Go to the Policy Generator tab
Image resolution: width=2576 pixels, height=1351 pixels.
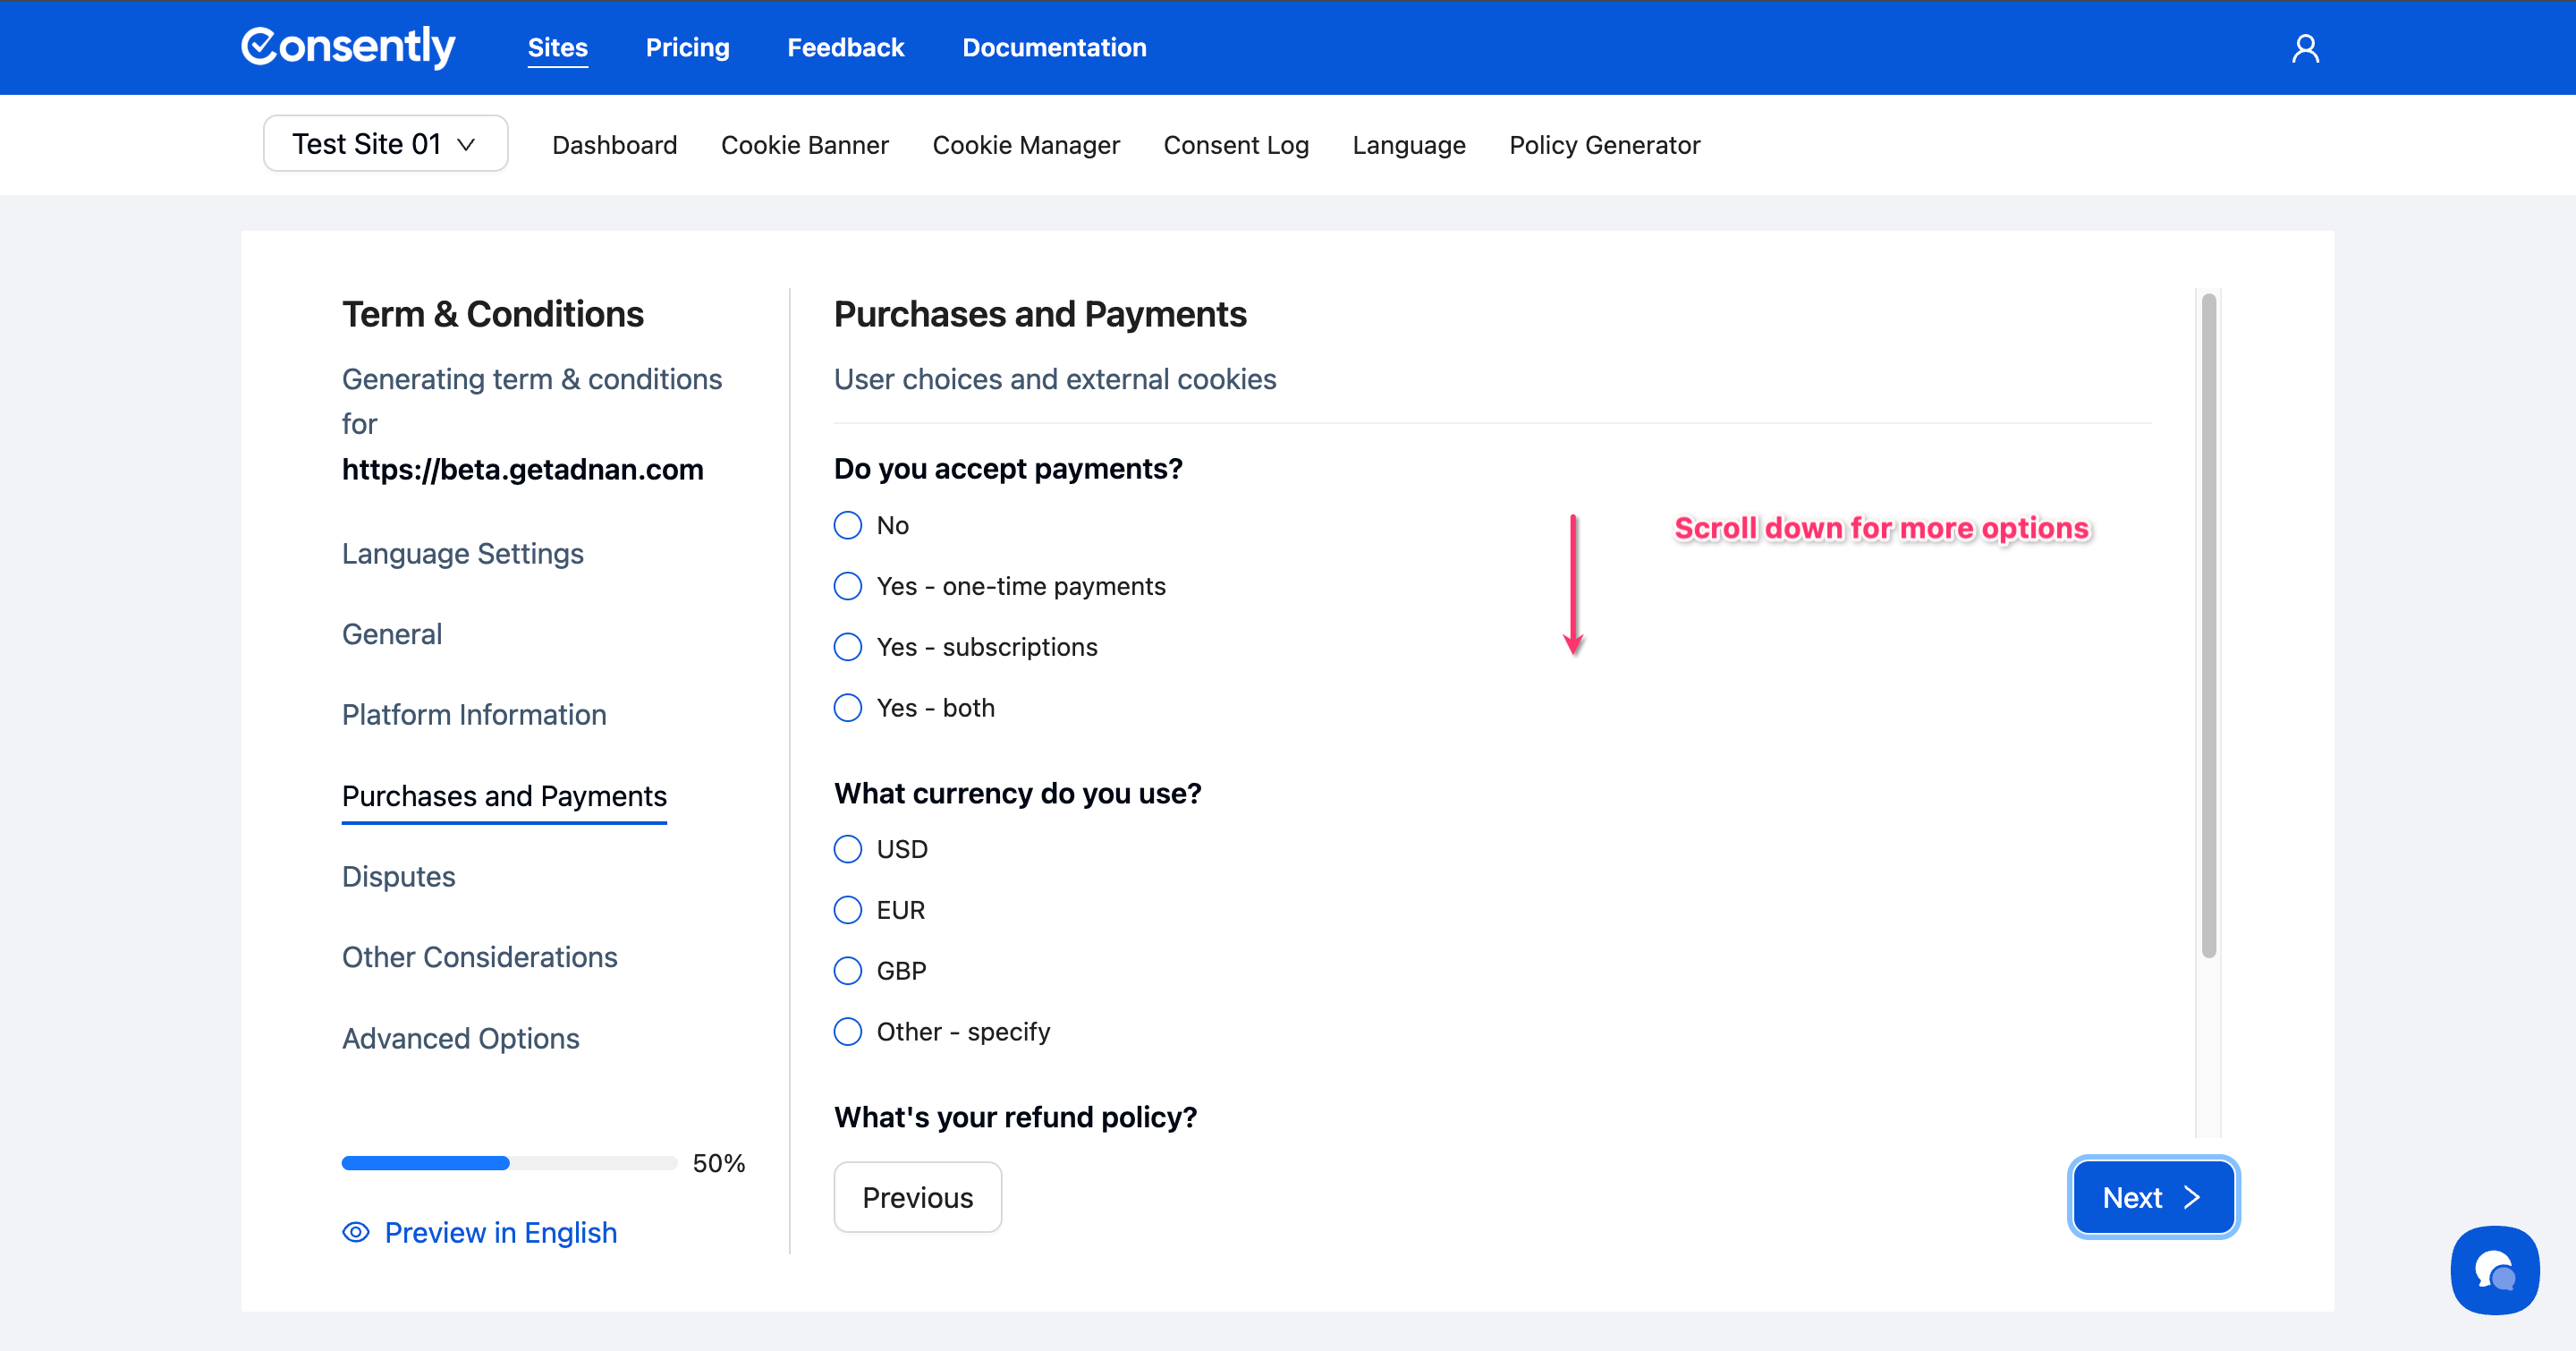1604,145
